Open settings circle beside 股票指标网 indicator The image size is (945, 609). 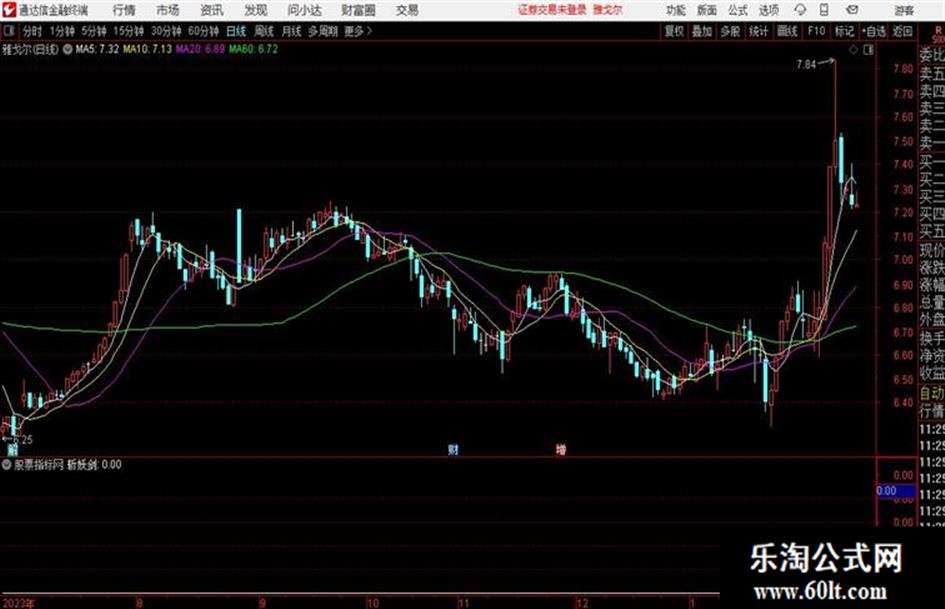click(7, 464)
